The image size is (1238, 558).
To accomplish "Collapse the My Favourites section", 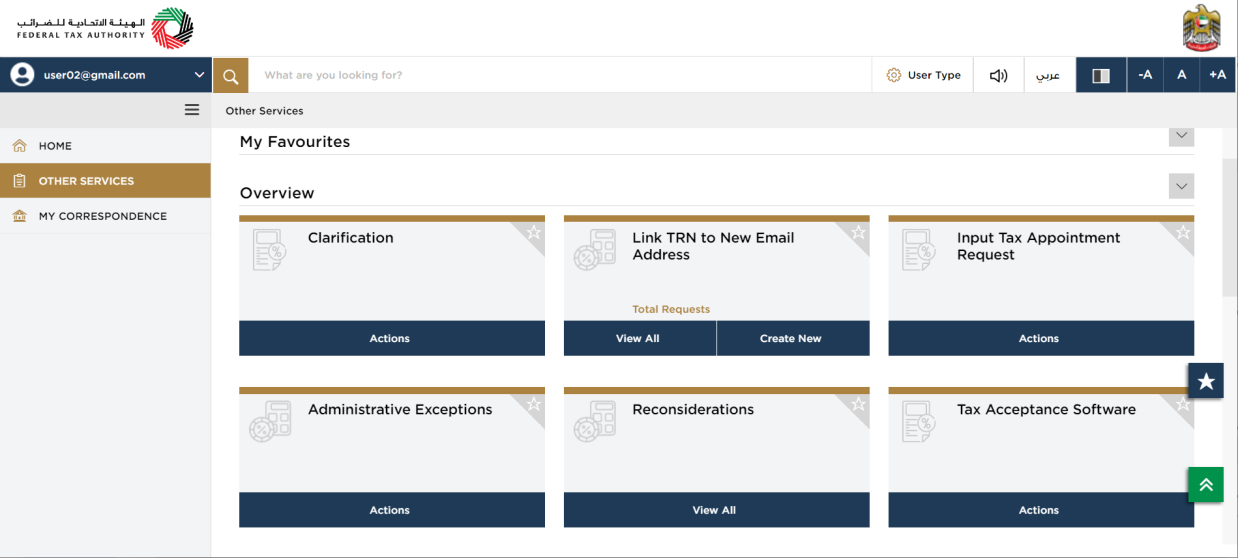I will [x=1181, y=135].
